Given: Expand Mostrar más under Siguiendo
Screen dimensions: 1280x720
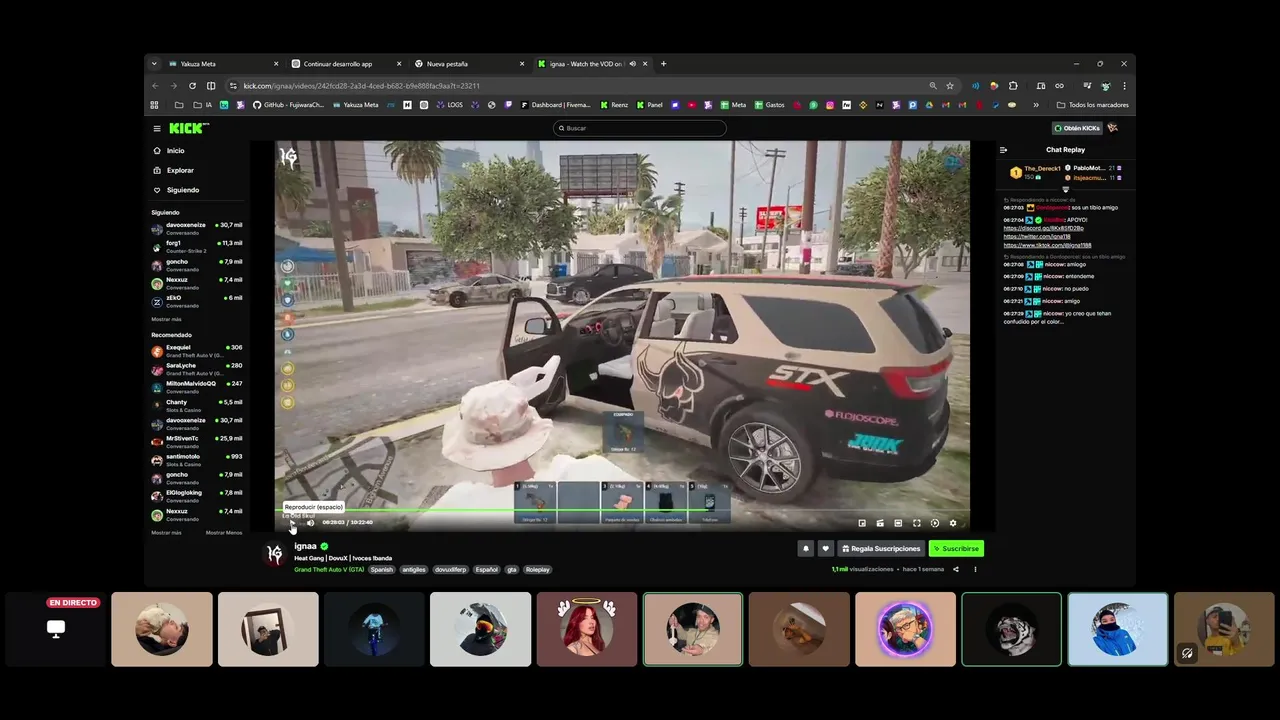Looking at the screenshot, I should click(x=166, y=319).
